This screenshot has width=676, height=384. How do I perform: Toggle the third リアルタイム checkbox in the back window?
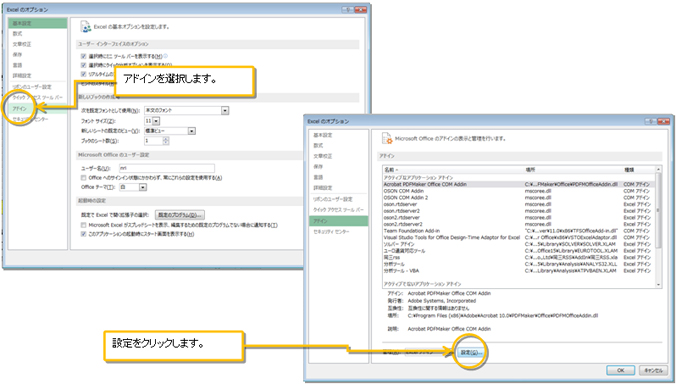coord(84,74)
